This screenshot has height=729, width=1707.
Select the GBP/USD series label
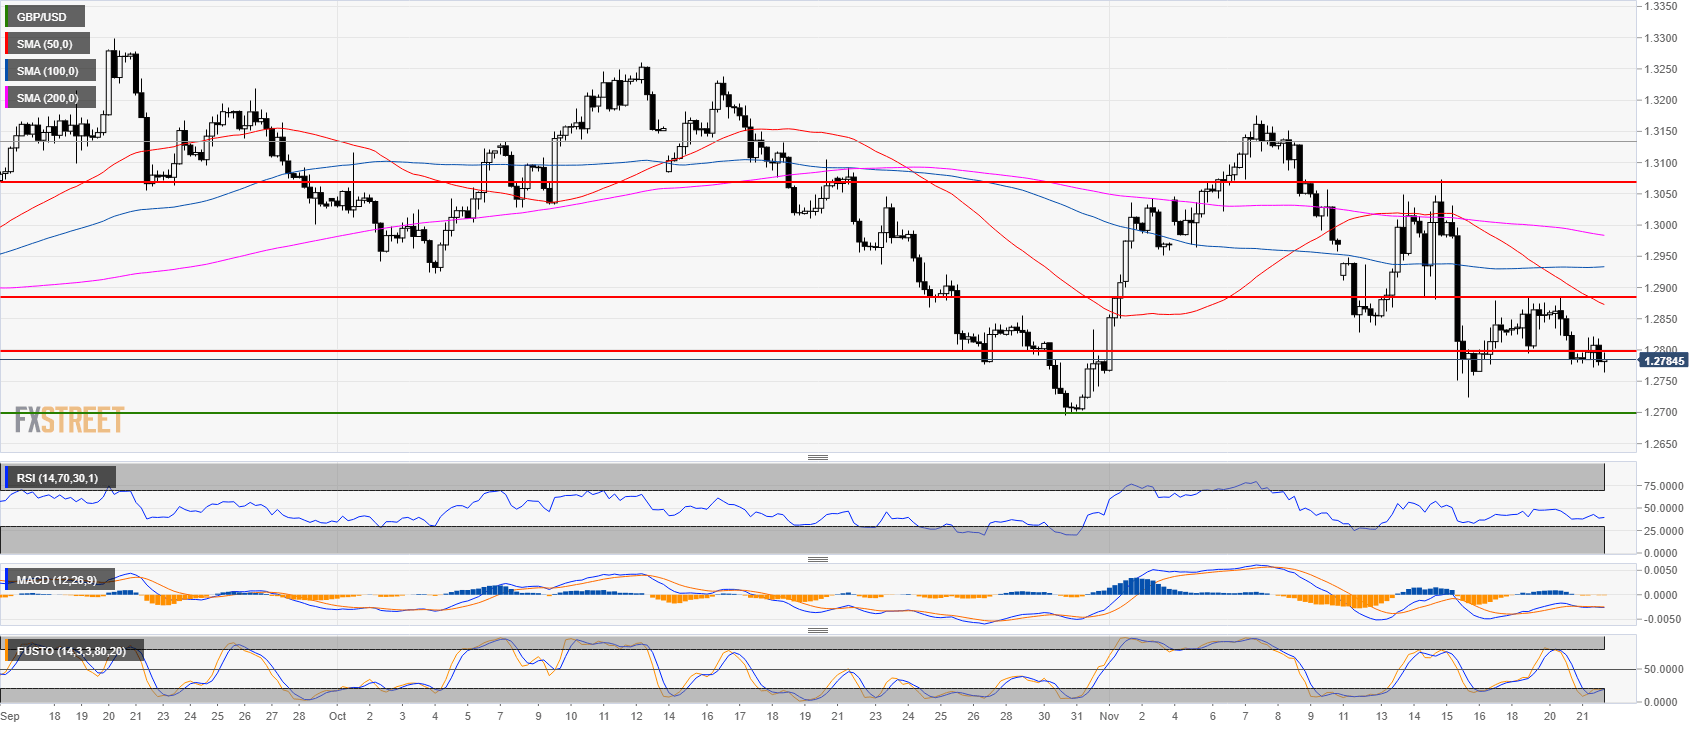click(x=42, y=17)
